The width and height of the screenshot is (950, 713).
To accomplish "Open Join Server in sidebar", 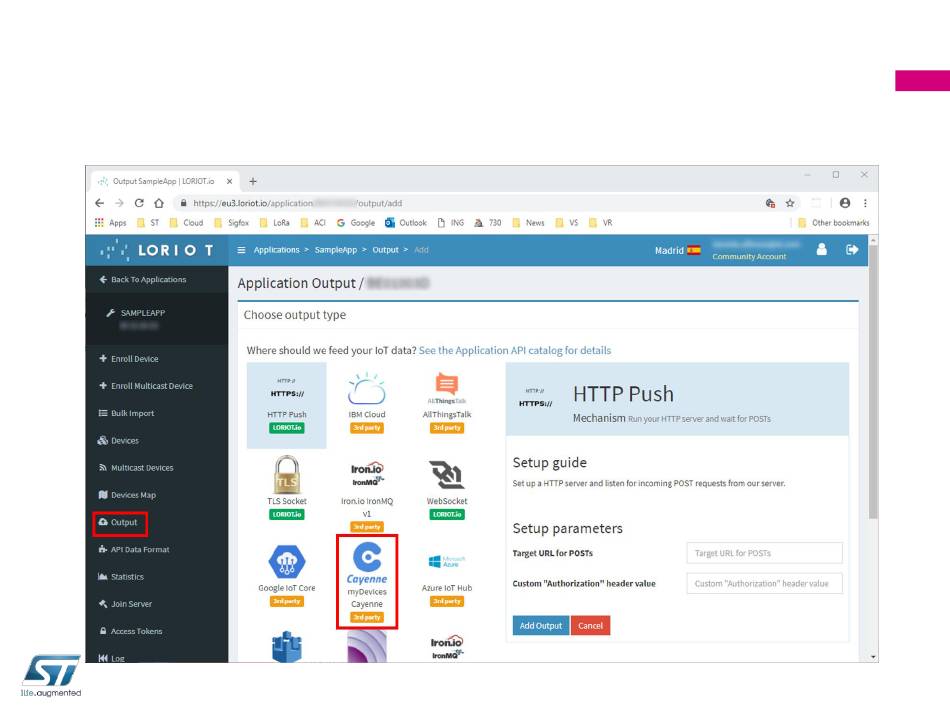I will point(125,604).
